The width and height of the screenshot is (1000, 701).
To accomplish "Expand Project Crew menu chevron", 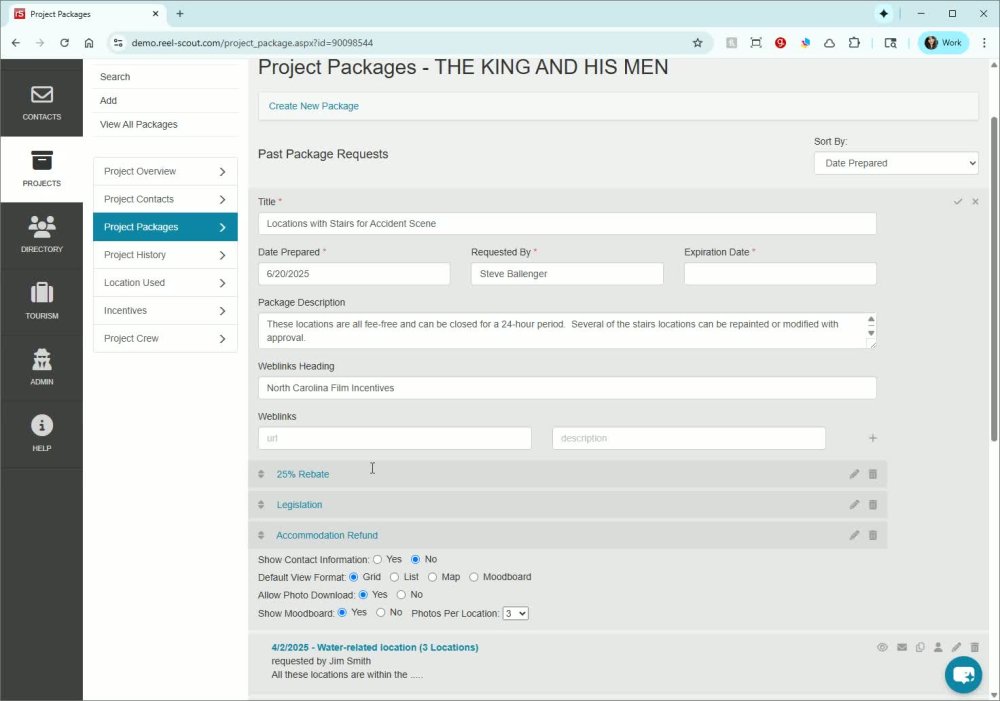I will click(x=222, y=339).
